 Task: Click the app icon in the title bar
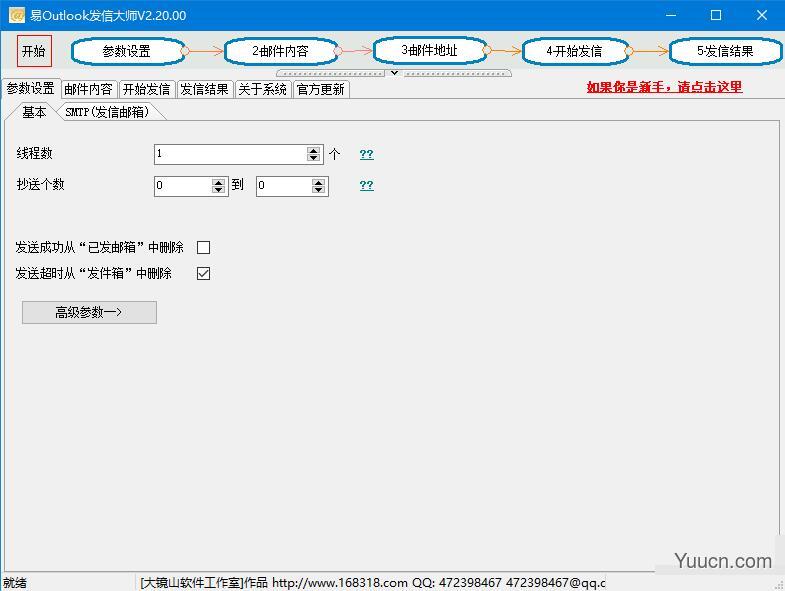tap(17, 15)
